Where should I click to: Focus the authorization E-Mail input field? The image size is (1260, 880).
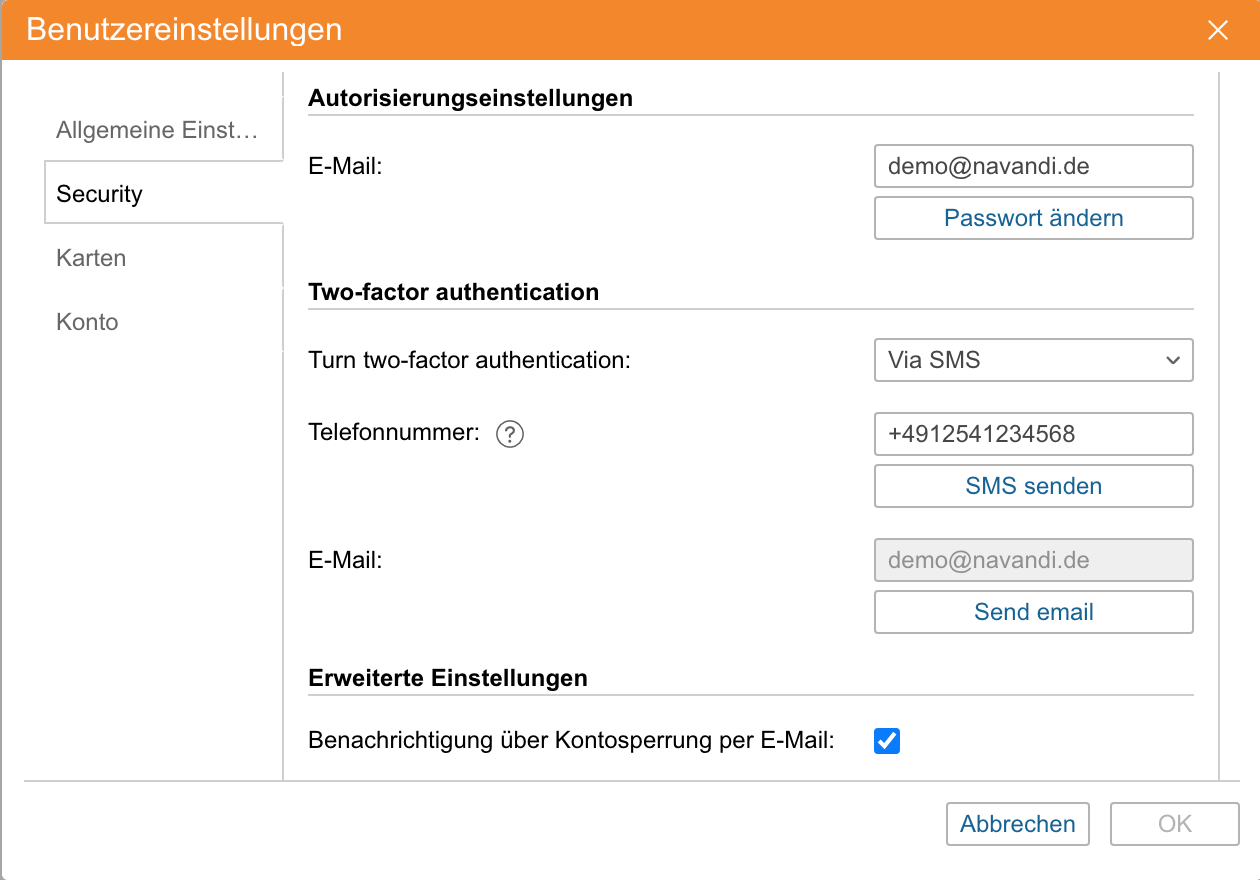pyautogui.click(x=1033, y=166)
